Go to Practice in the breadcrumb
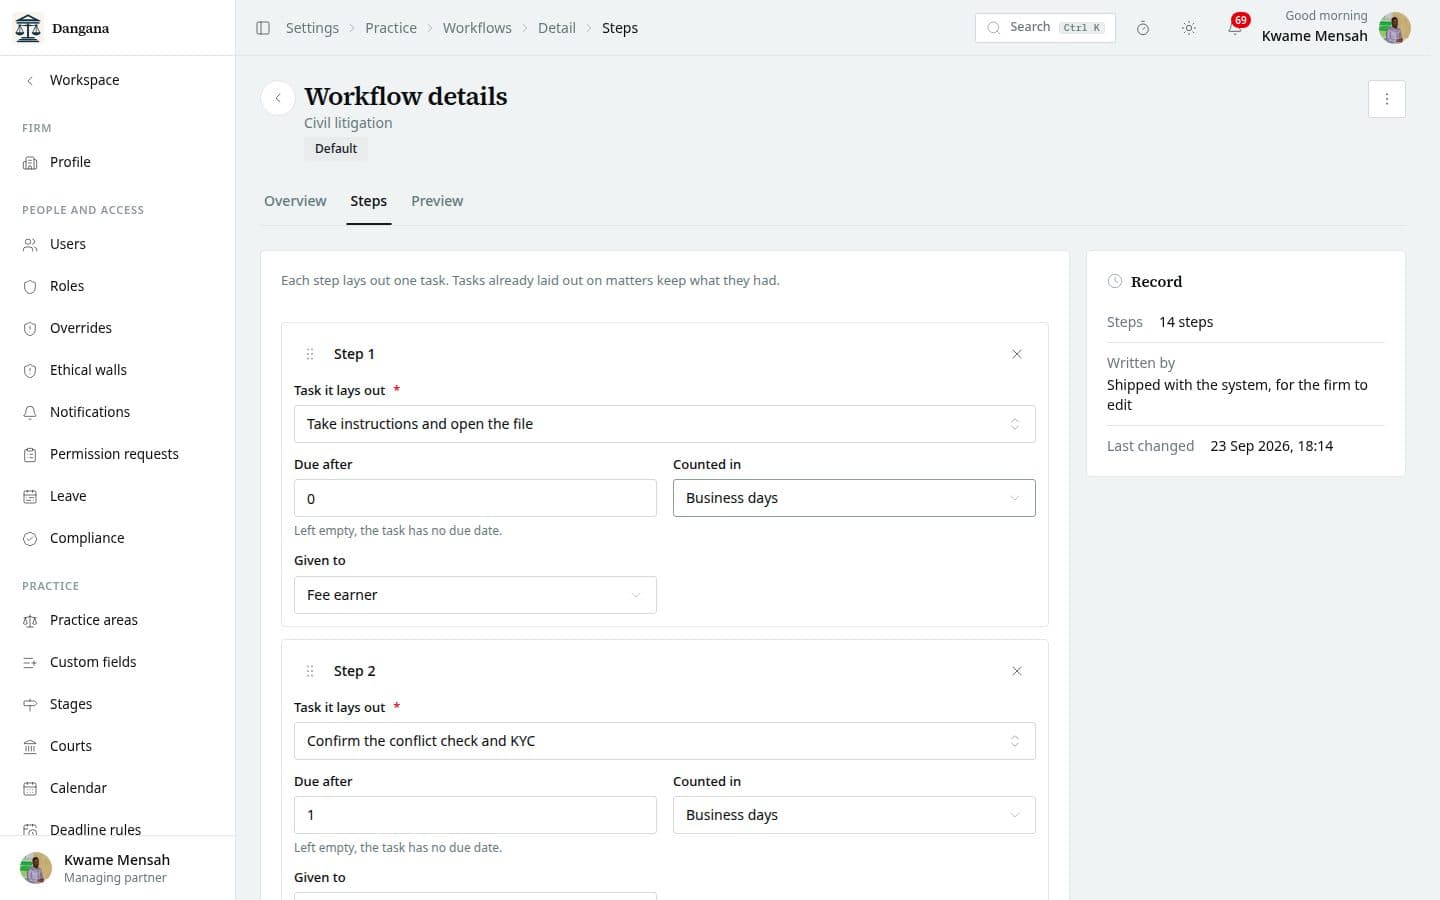 coord(391,28)
